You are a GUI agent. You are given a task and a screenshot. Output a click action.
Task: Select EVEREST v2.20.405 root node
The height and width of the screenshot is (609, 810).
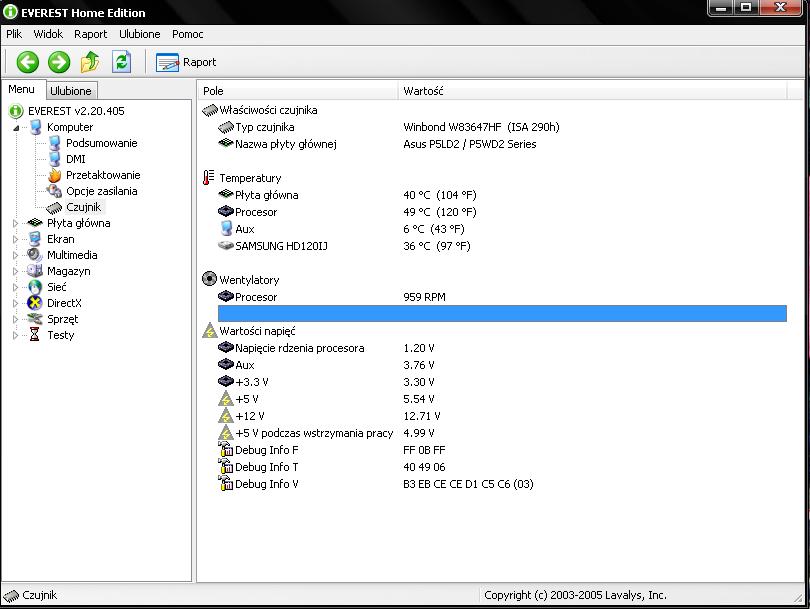click(76, 111)
